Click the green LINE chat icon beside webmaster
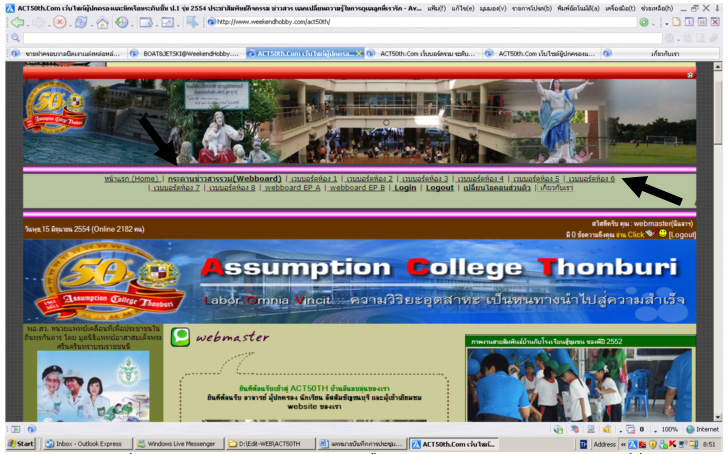The height and width of the screenshot is (454, 728). (x=180, y=339)
